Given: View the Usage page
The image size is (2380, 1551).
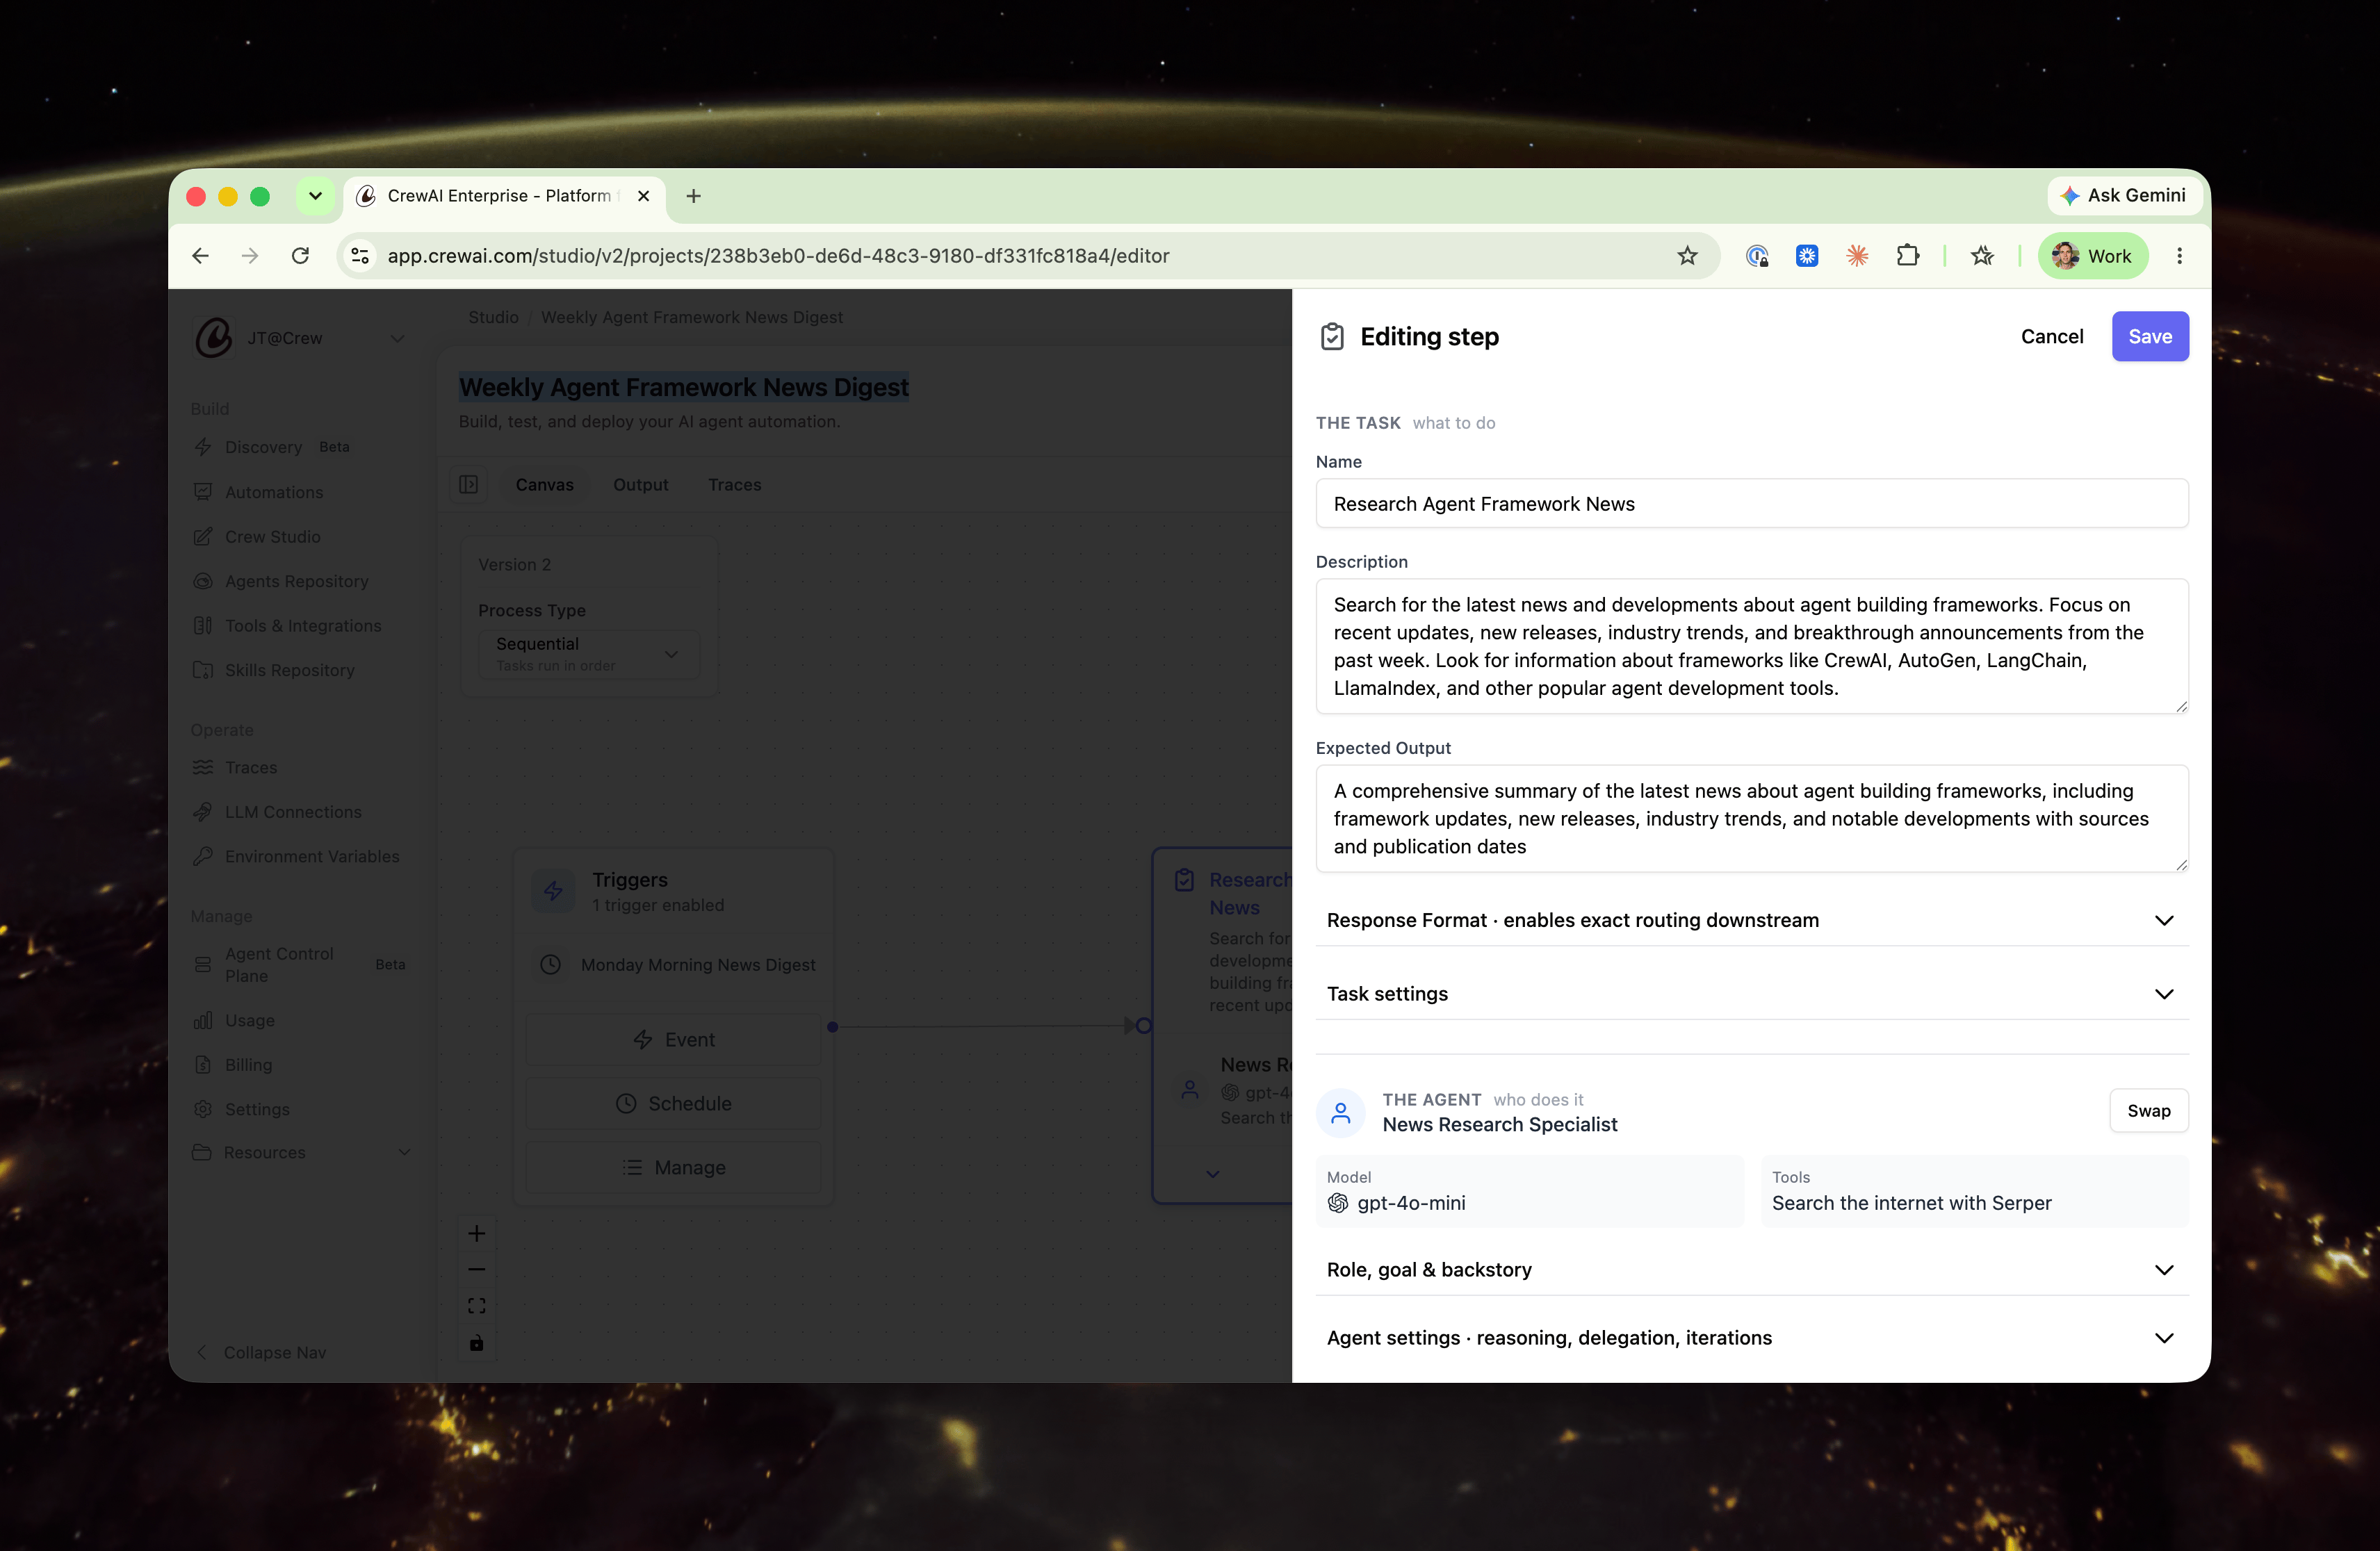Looking at the screenshot, I should coord(249,1020).
